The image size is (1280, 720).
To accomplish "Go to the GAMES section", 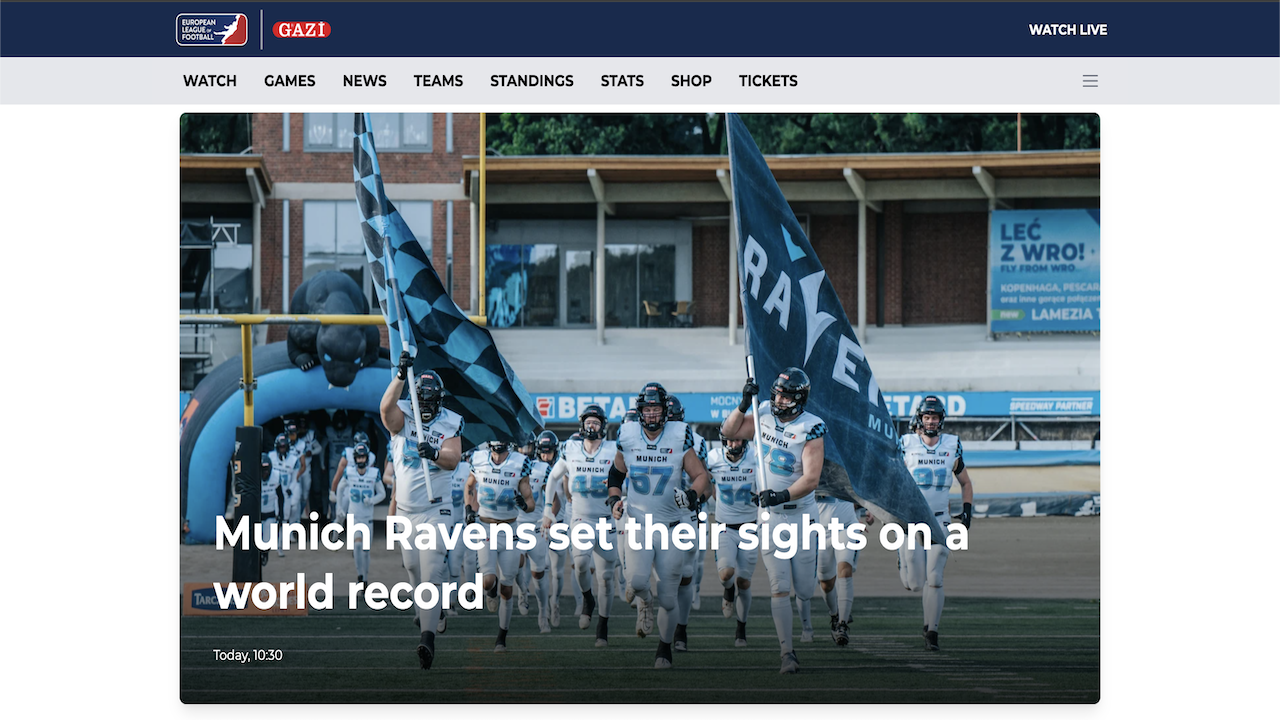I will 290,81.
